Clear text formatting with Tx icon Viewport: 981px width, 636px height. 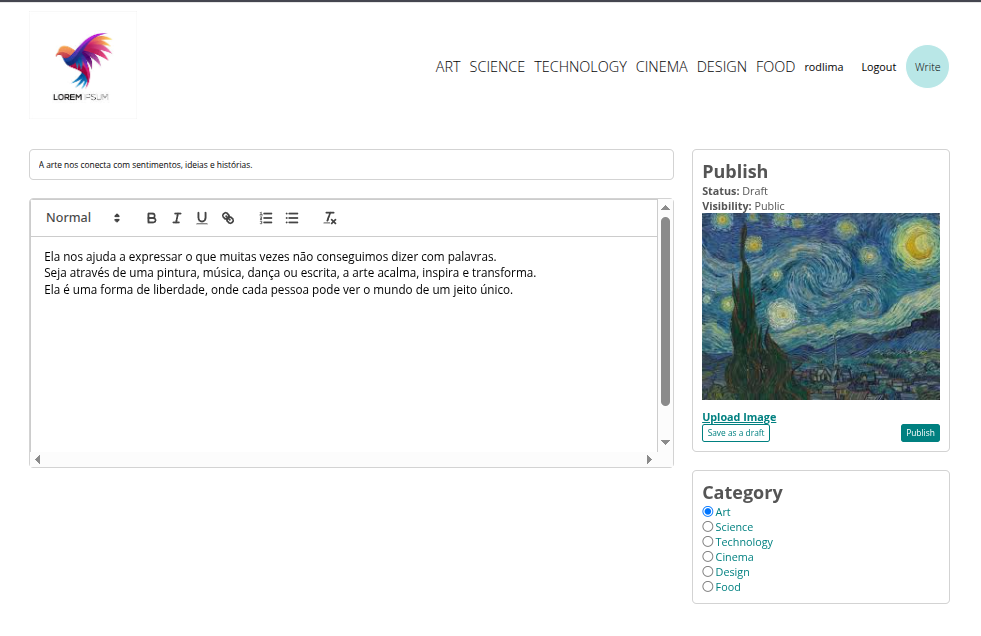[330, 218]
